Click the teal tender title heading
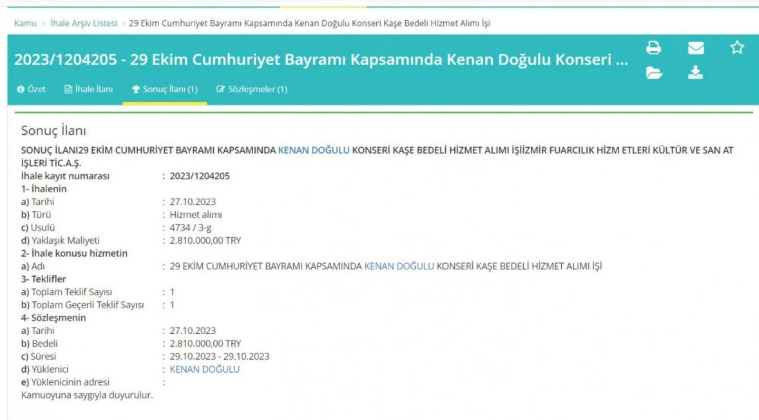Screen dimensions: 759x420 pyautogui.click(x=320, y=60)
